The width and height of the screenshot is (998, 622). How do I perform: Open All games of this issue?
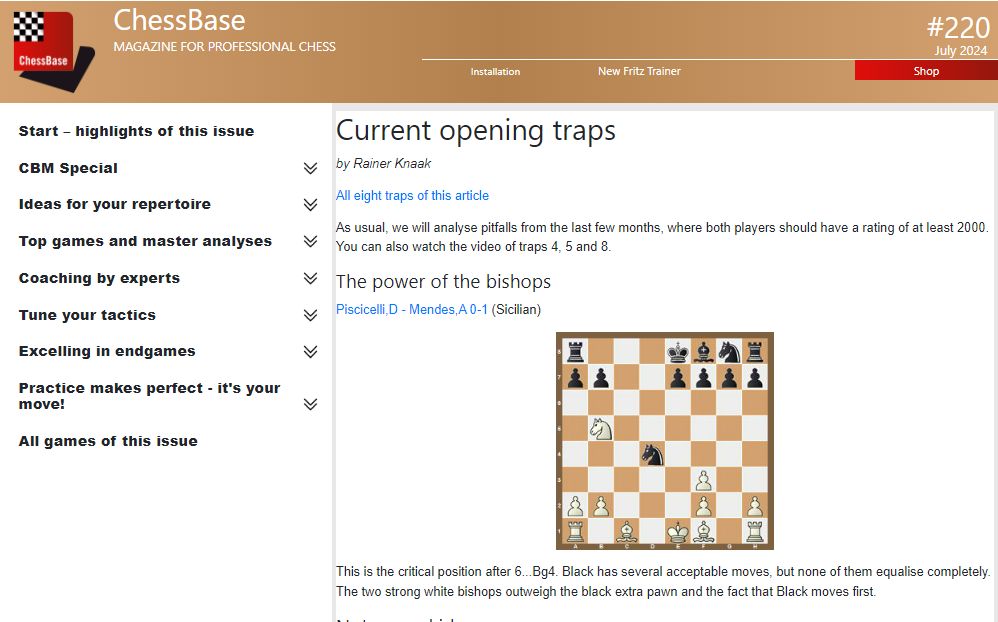pos(108,441)
